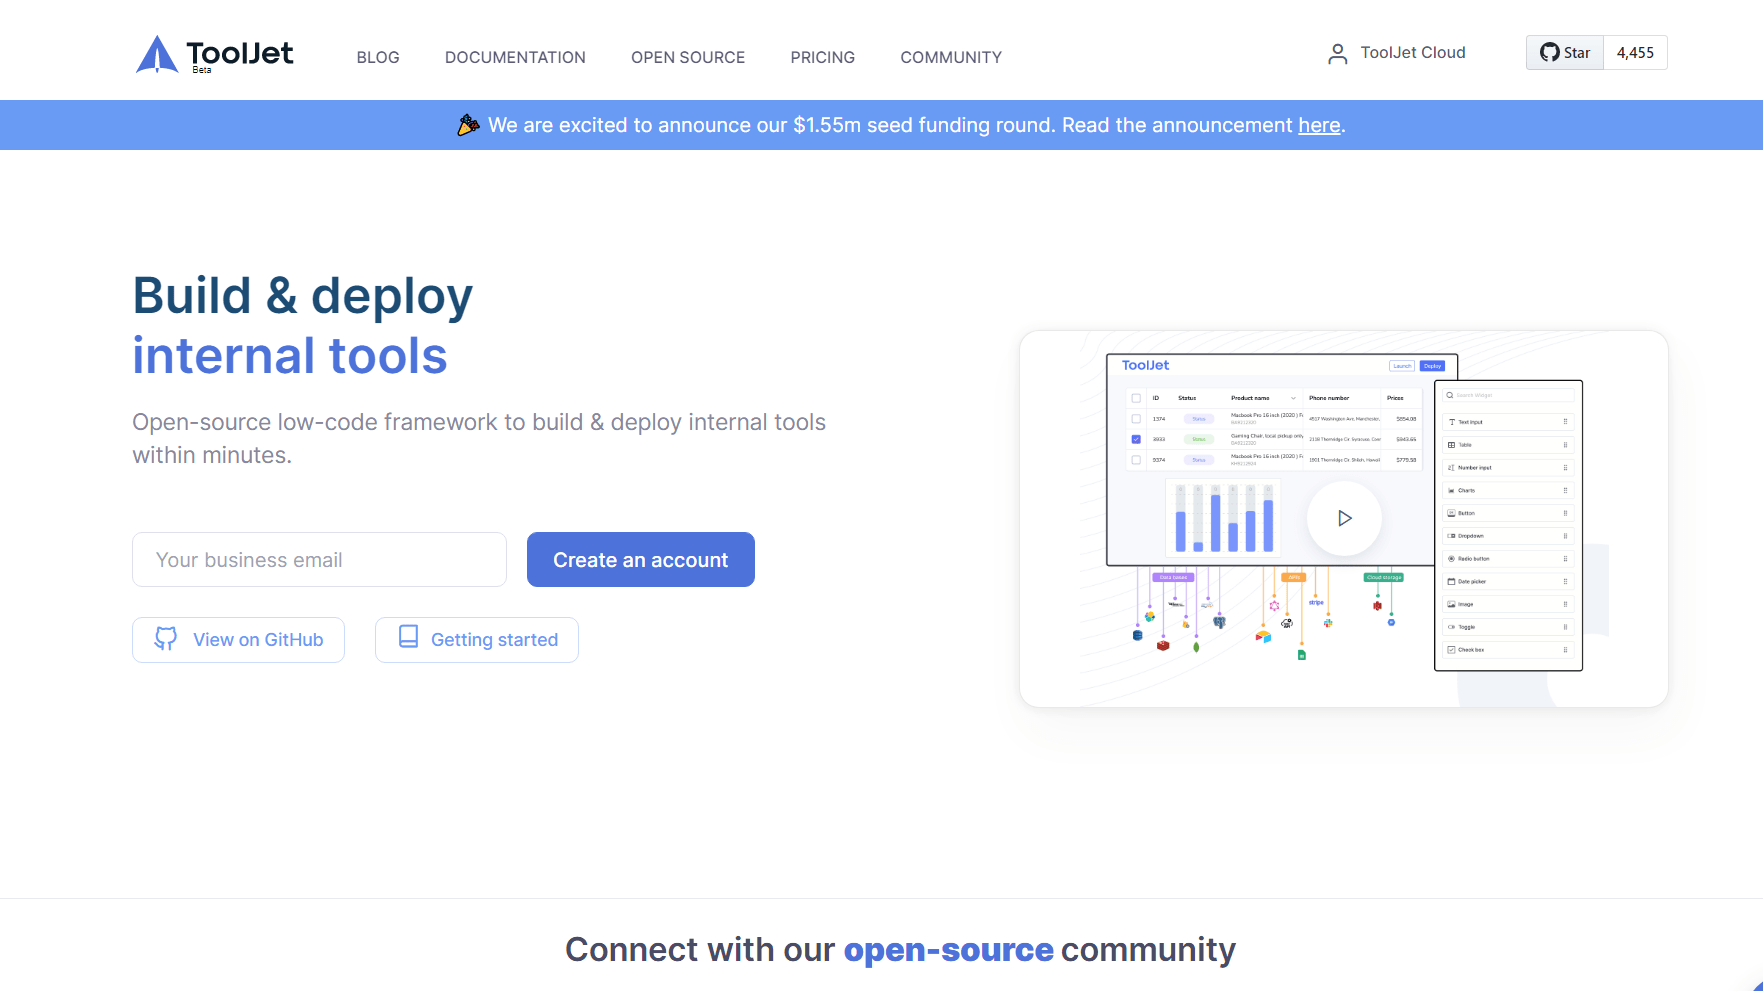Click the 'Build & deploy internal tools' headline
The height and width of the screenshot is (991, 1763).
(303, 326)
